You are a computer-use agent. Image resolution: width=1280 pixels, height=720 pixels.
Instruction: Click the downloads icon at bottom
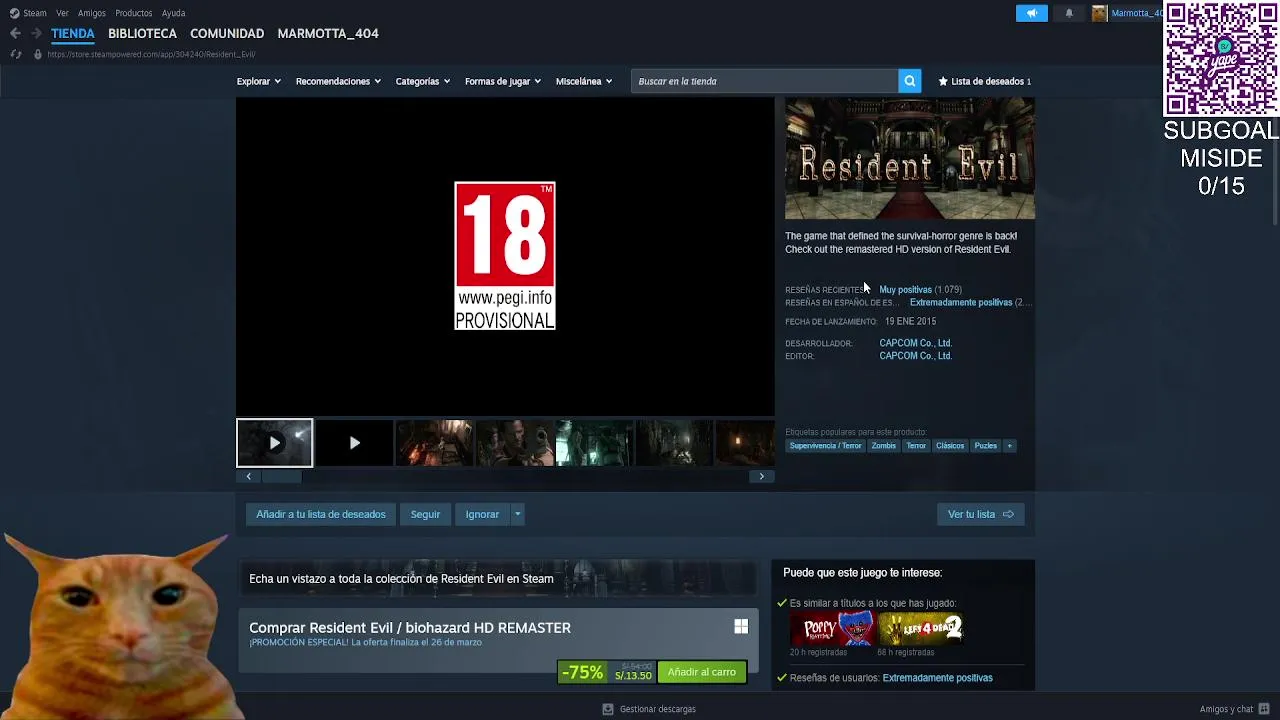607,709
